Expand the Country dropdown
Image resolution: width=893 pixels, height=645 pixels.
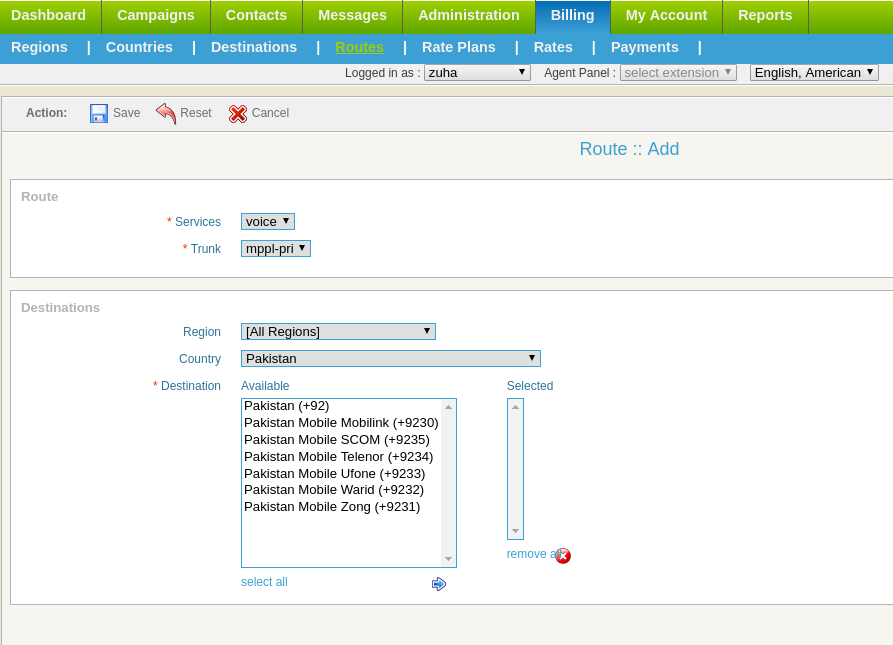(391, 359)
